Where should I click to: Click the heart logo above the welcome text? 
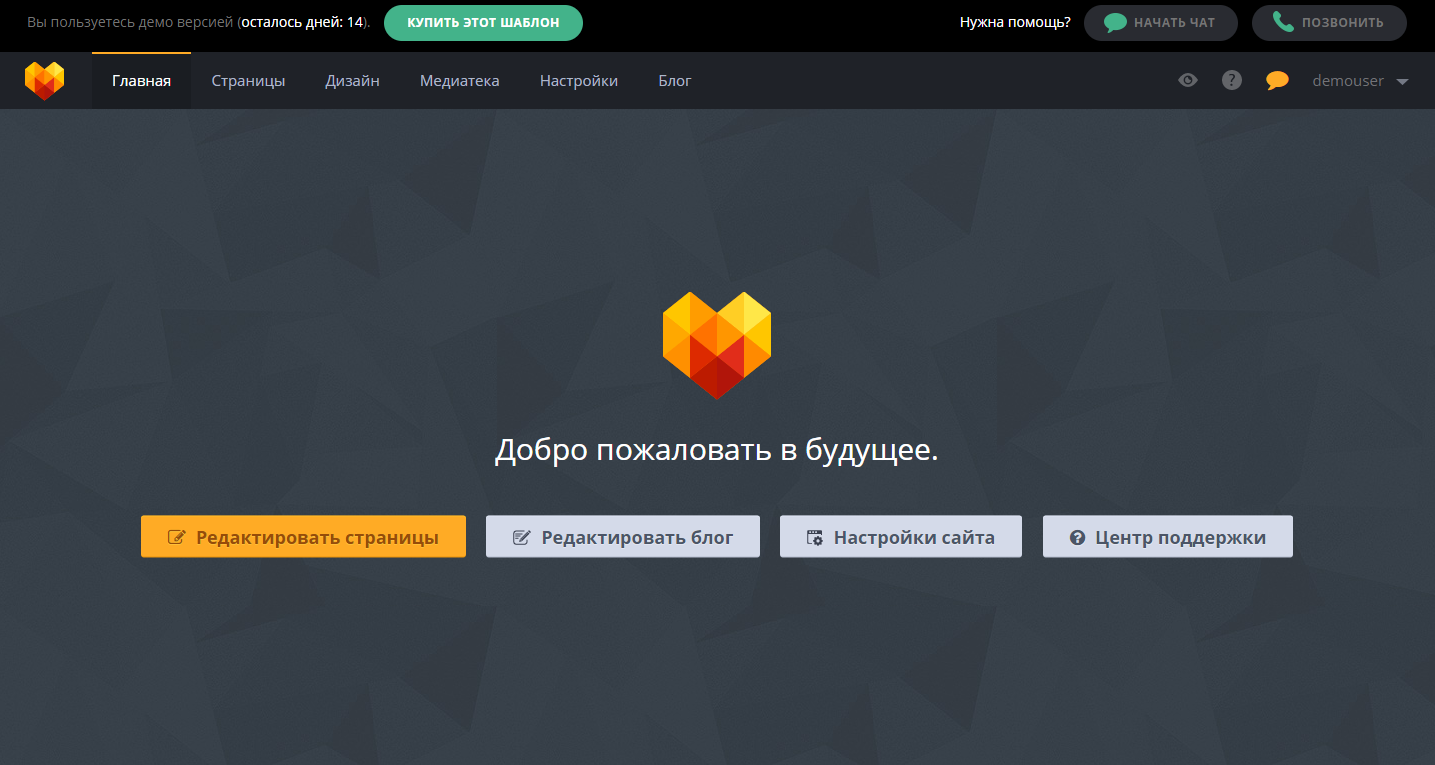[716, 344]
